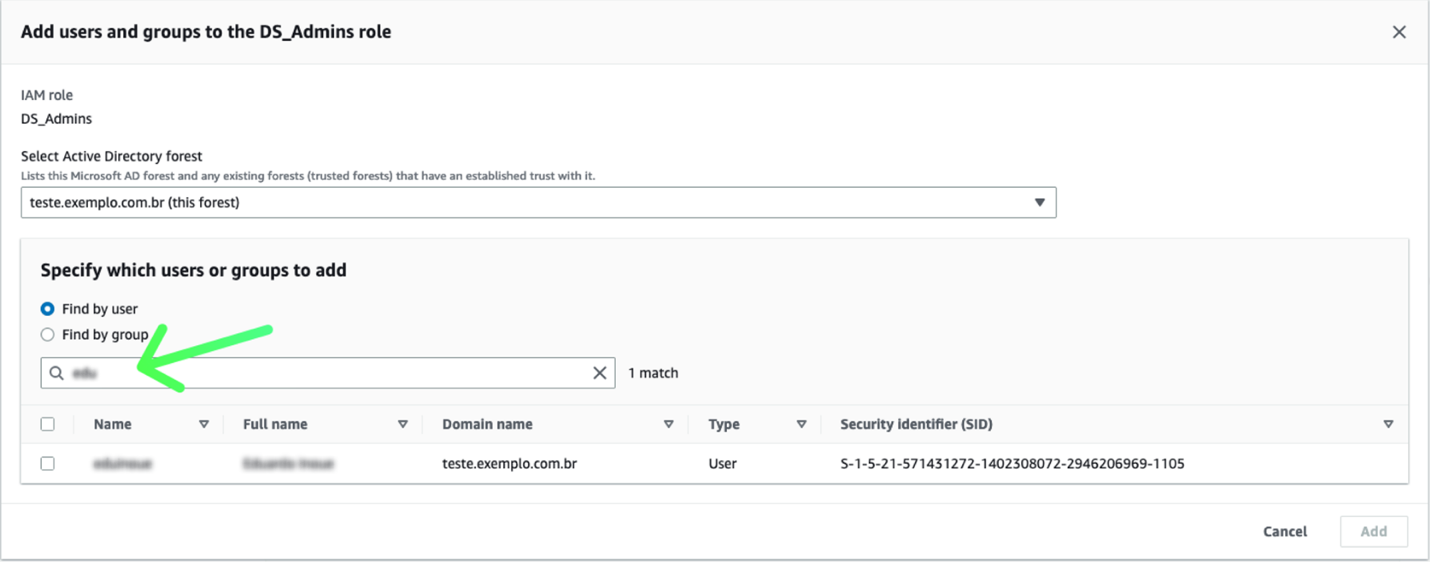Click inside the user search input

coord(330,373)
